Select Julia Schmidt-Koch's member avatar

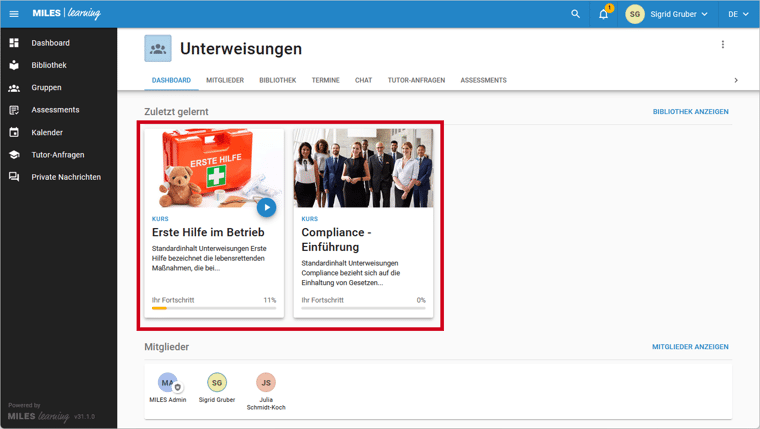point(266,383)
